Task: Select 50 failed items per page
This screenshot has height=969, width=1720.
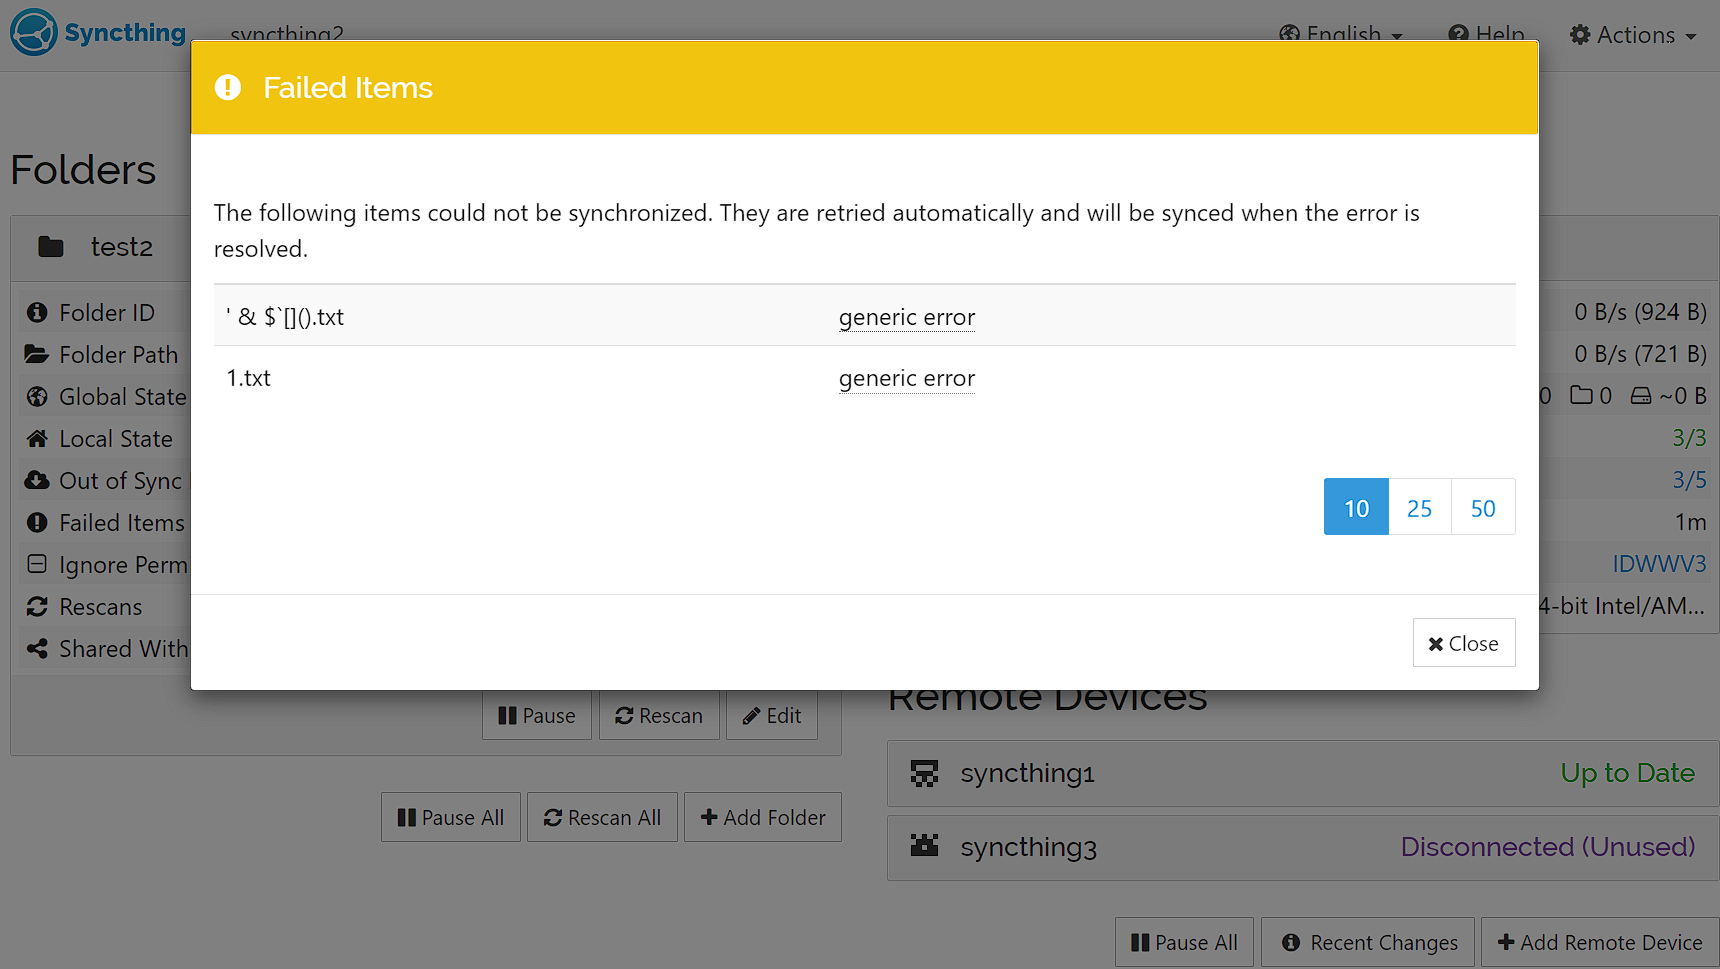Action: click(1483, 507)
